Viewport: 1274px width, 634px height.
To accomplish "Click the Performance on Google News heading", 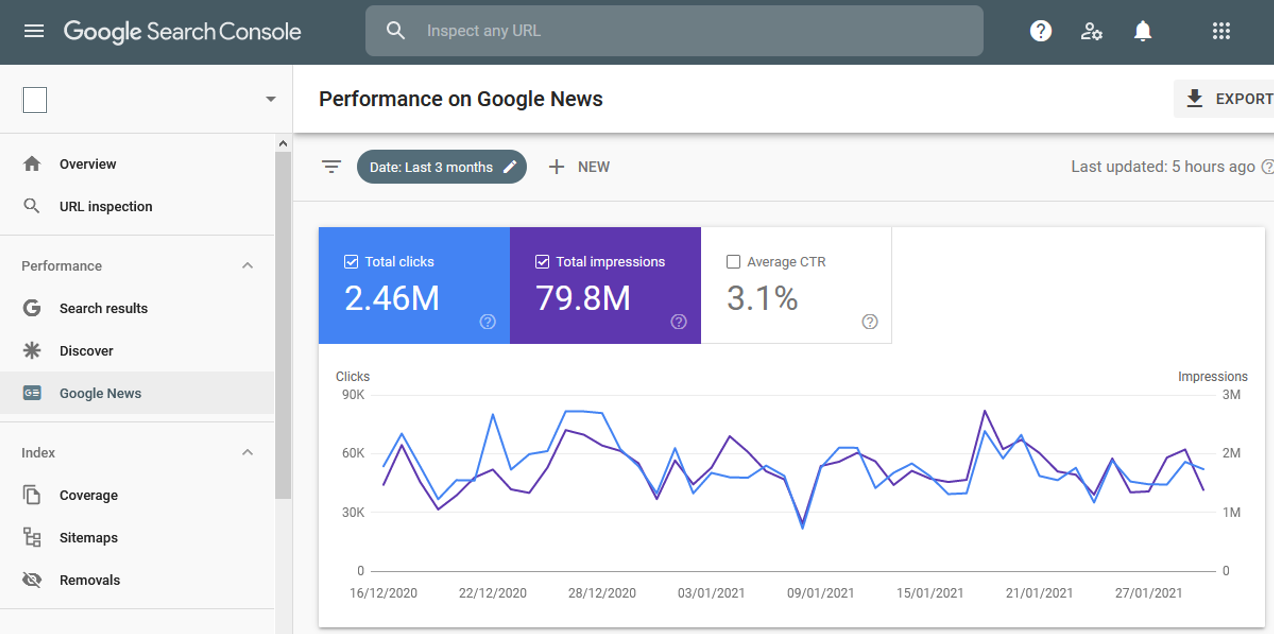I will point(461,99).
